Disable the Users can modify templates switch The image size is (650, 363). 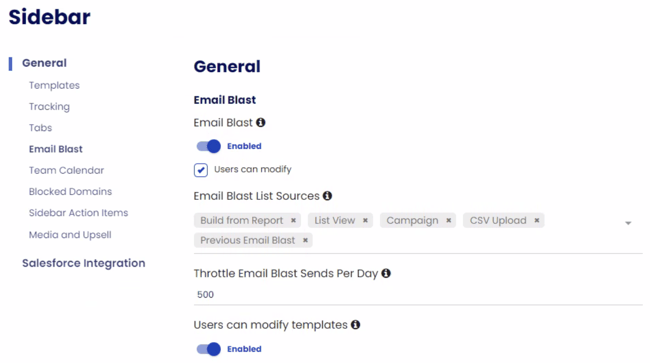[209, 349]
